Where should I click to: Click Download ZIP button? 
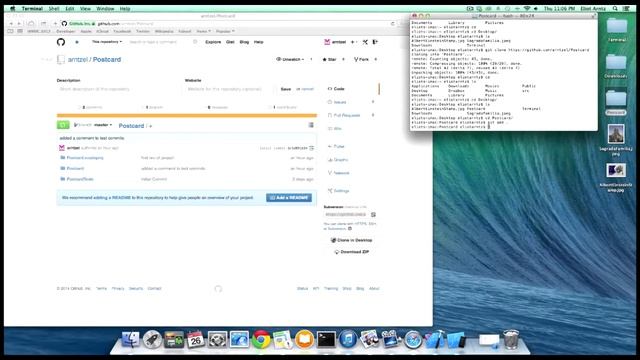[351, 252]
